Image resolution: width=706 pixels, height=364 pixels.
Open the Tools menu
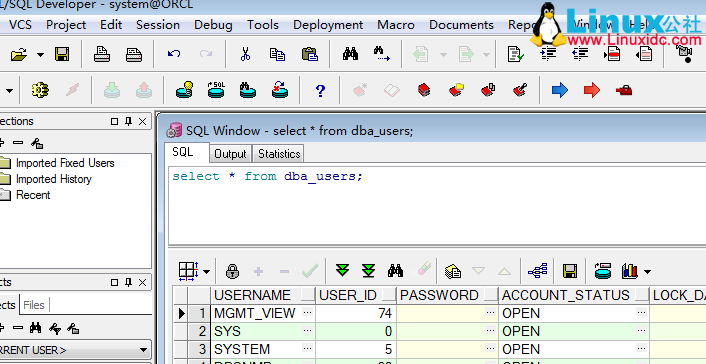click(x=262, y=24)
